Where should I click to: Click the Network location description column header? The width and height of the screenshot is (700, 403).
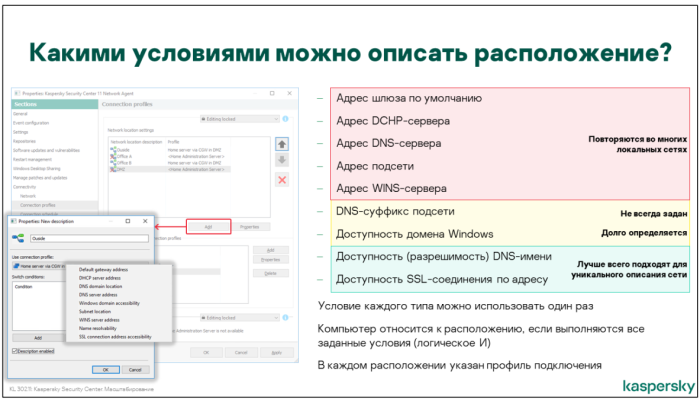point(137,142)
